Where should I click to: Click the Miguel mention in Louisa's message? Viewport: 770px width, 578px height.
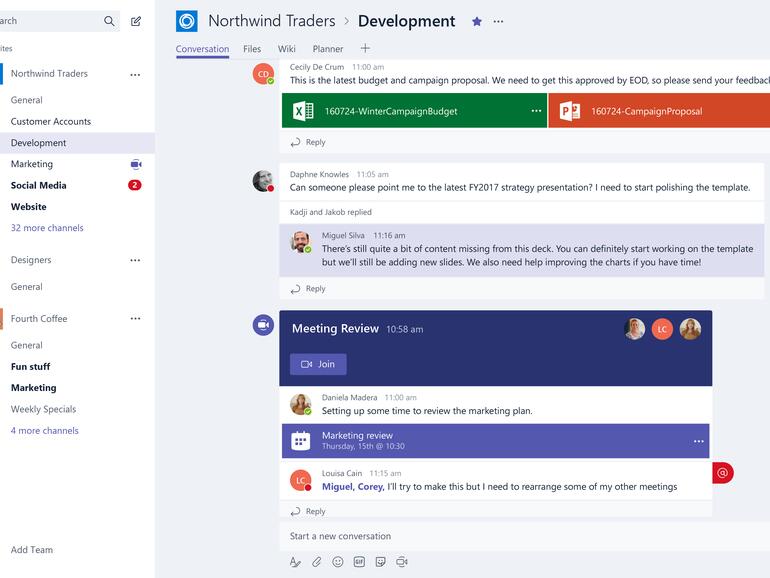coord(338,487)
